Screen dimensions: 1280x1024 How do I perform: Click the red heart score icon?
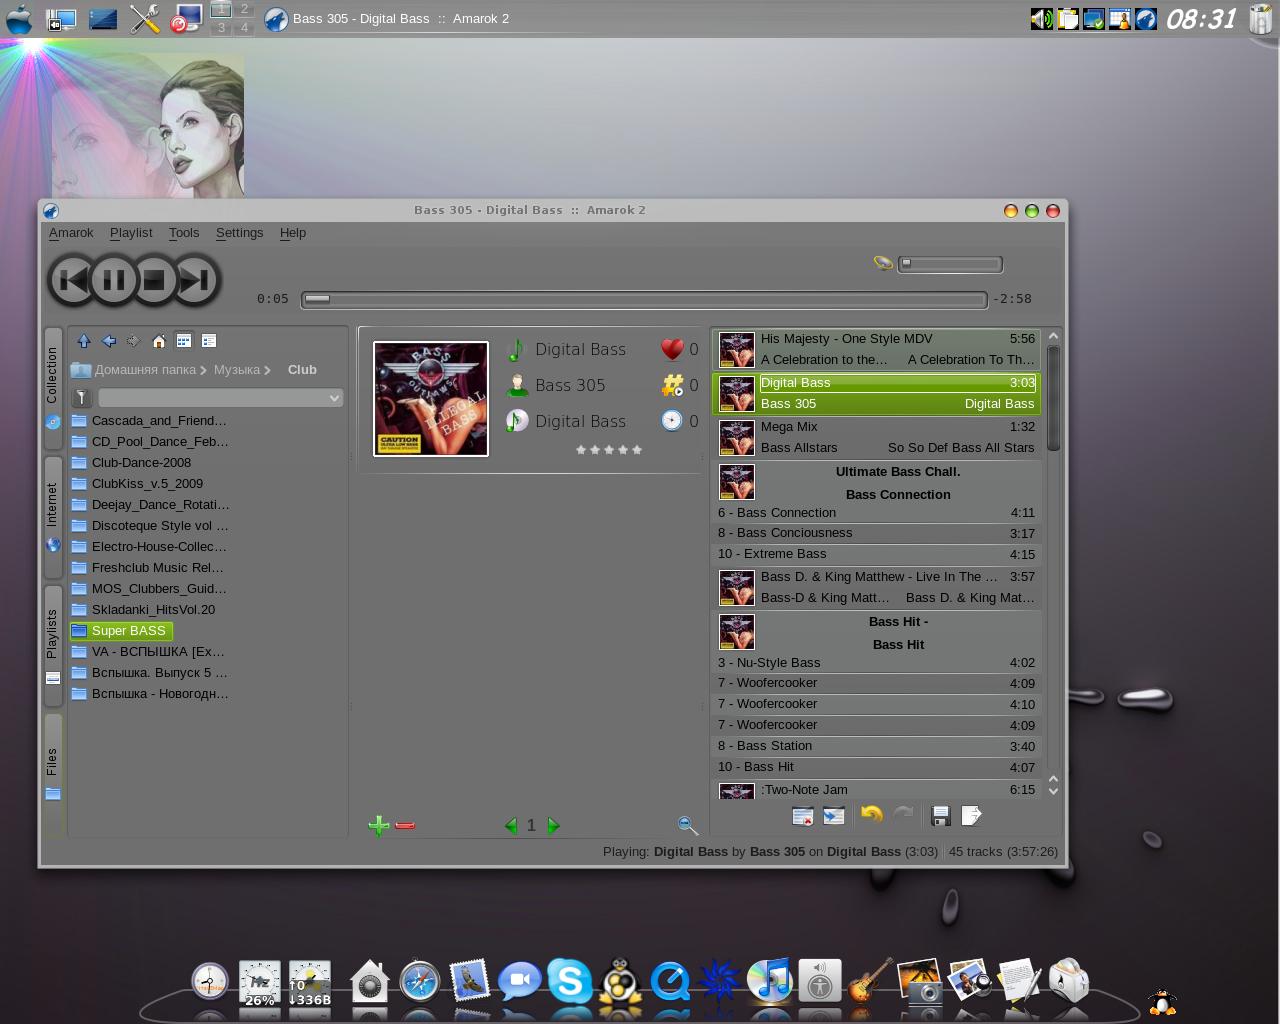click(x=672, y=349)
